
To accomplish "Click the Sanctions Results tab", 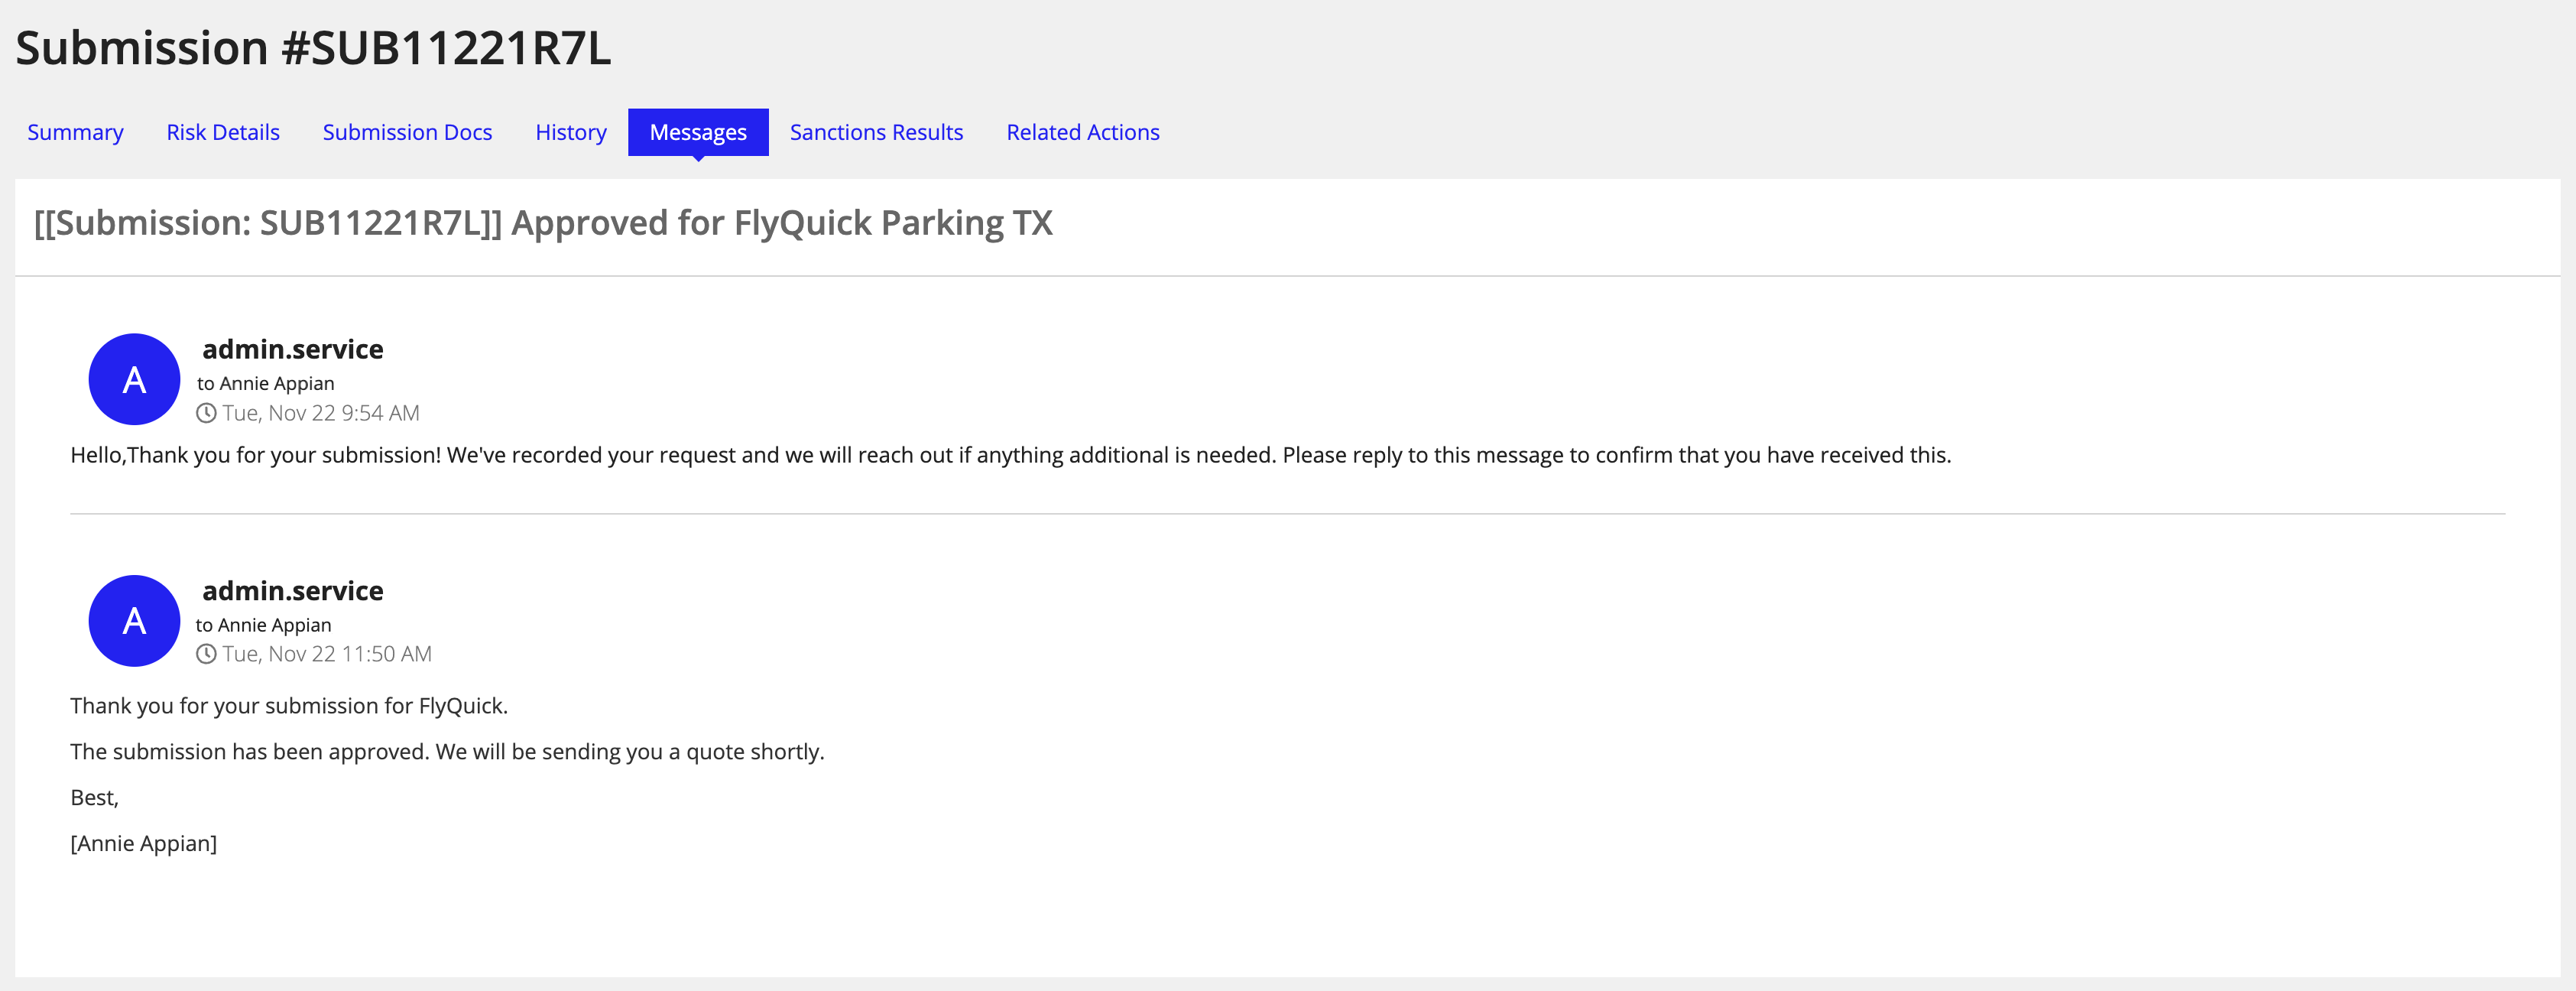I will click(x=876, y=132).
